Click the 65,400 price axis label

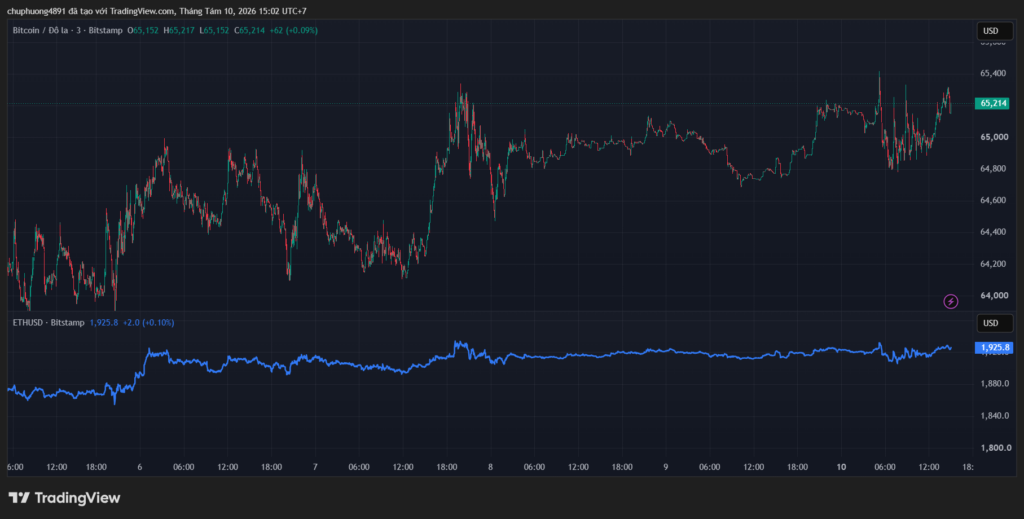click(993, 74)
